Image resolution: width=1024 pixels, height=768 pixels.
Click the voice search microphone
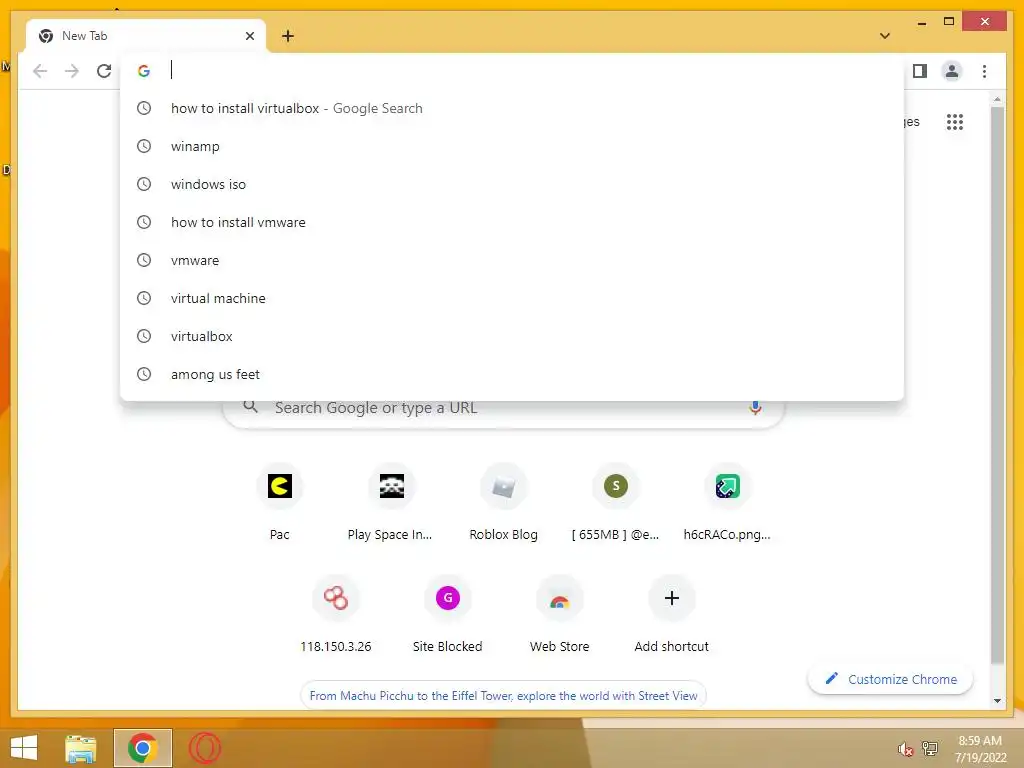point(755,408)
